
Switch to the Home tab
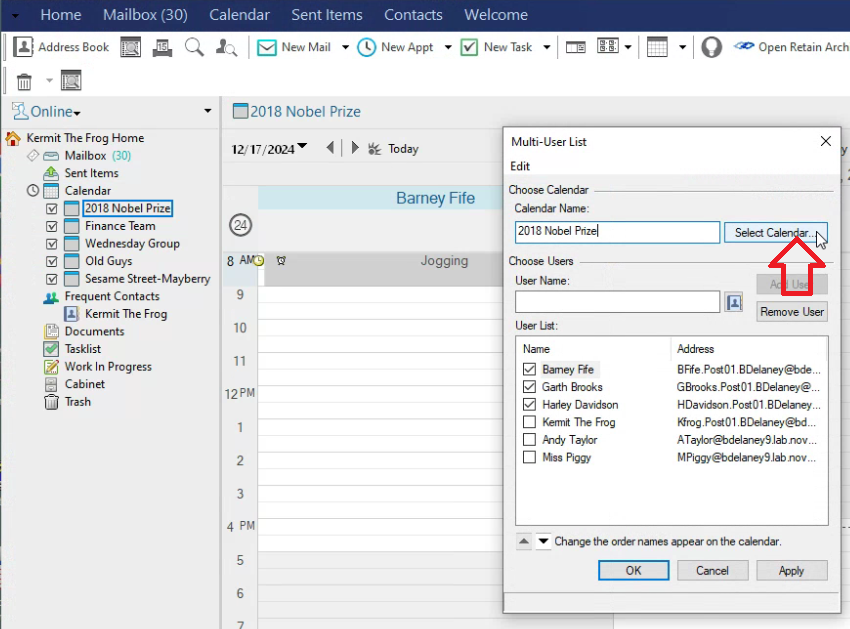(61, 15)
